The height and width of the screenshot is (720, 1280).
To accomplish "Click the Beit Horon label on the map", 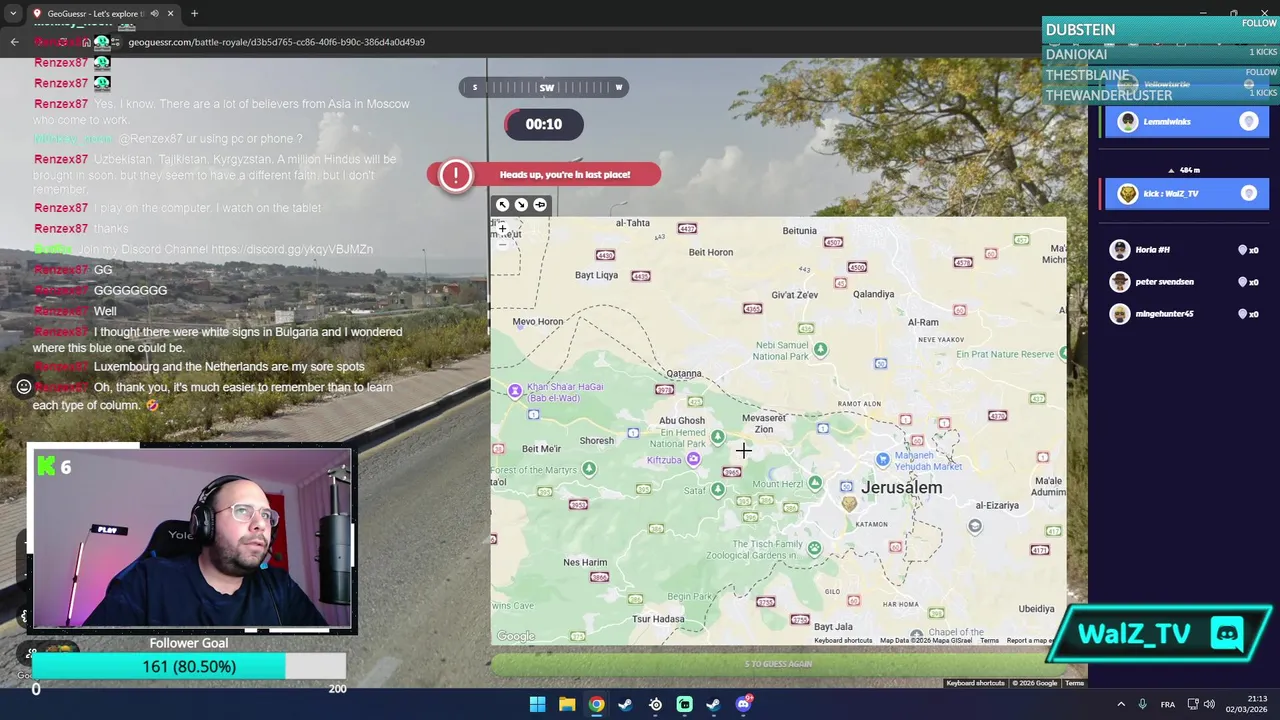I will [711, 252].
